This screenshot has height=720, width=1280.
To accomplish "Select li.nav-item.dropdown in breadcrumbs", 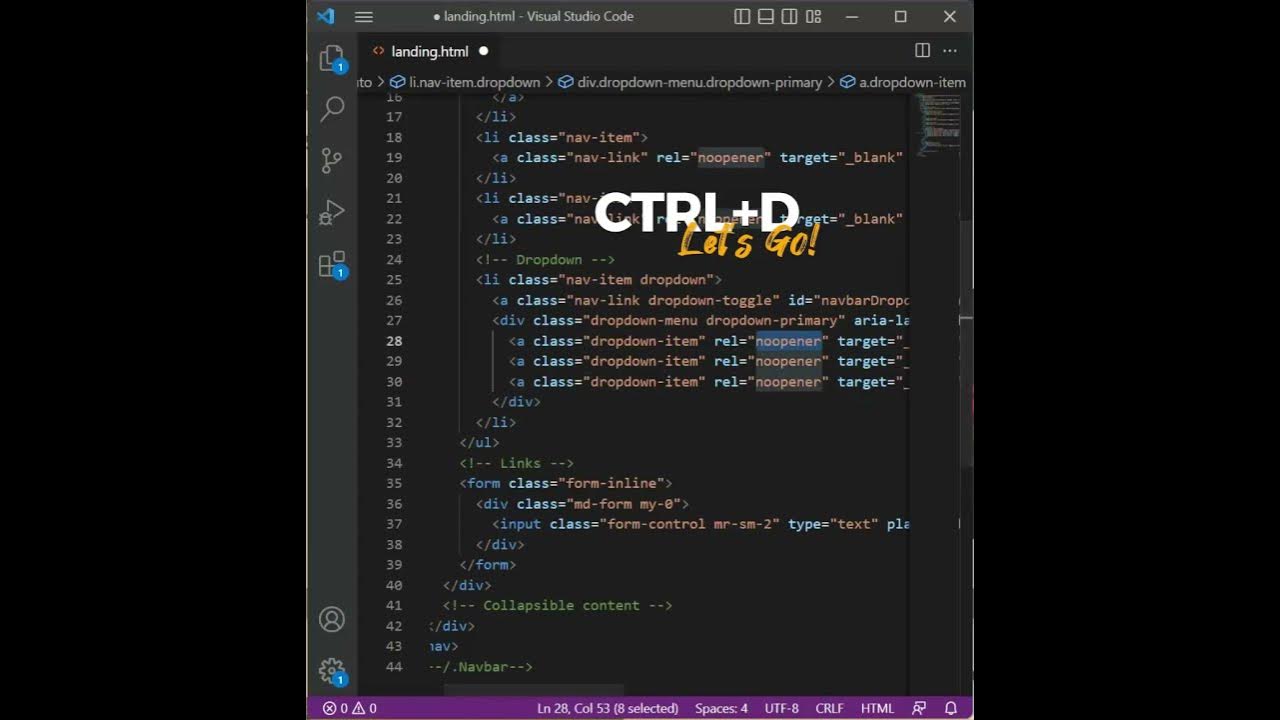I will pos(465,82).
